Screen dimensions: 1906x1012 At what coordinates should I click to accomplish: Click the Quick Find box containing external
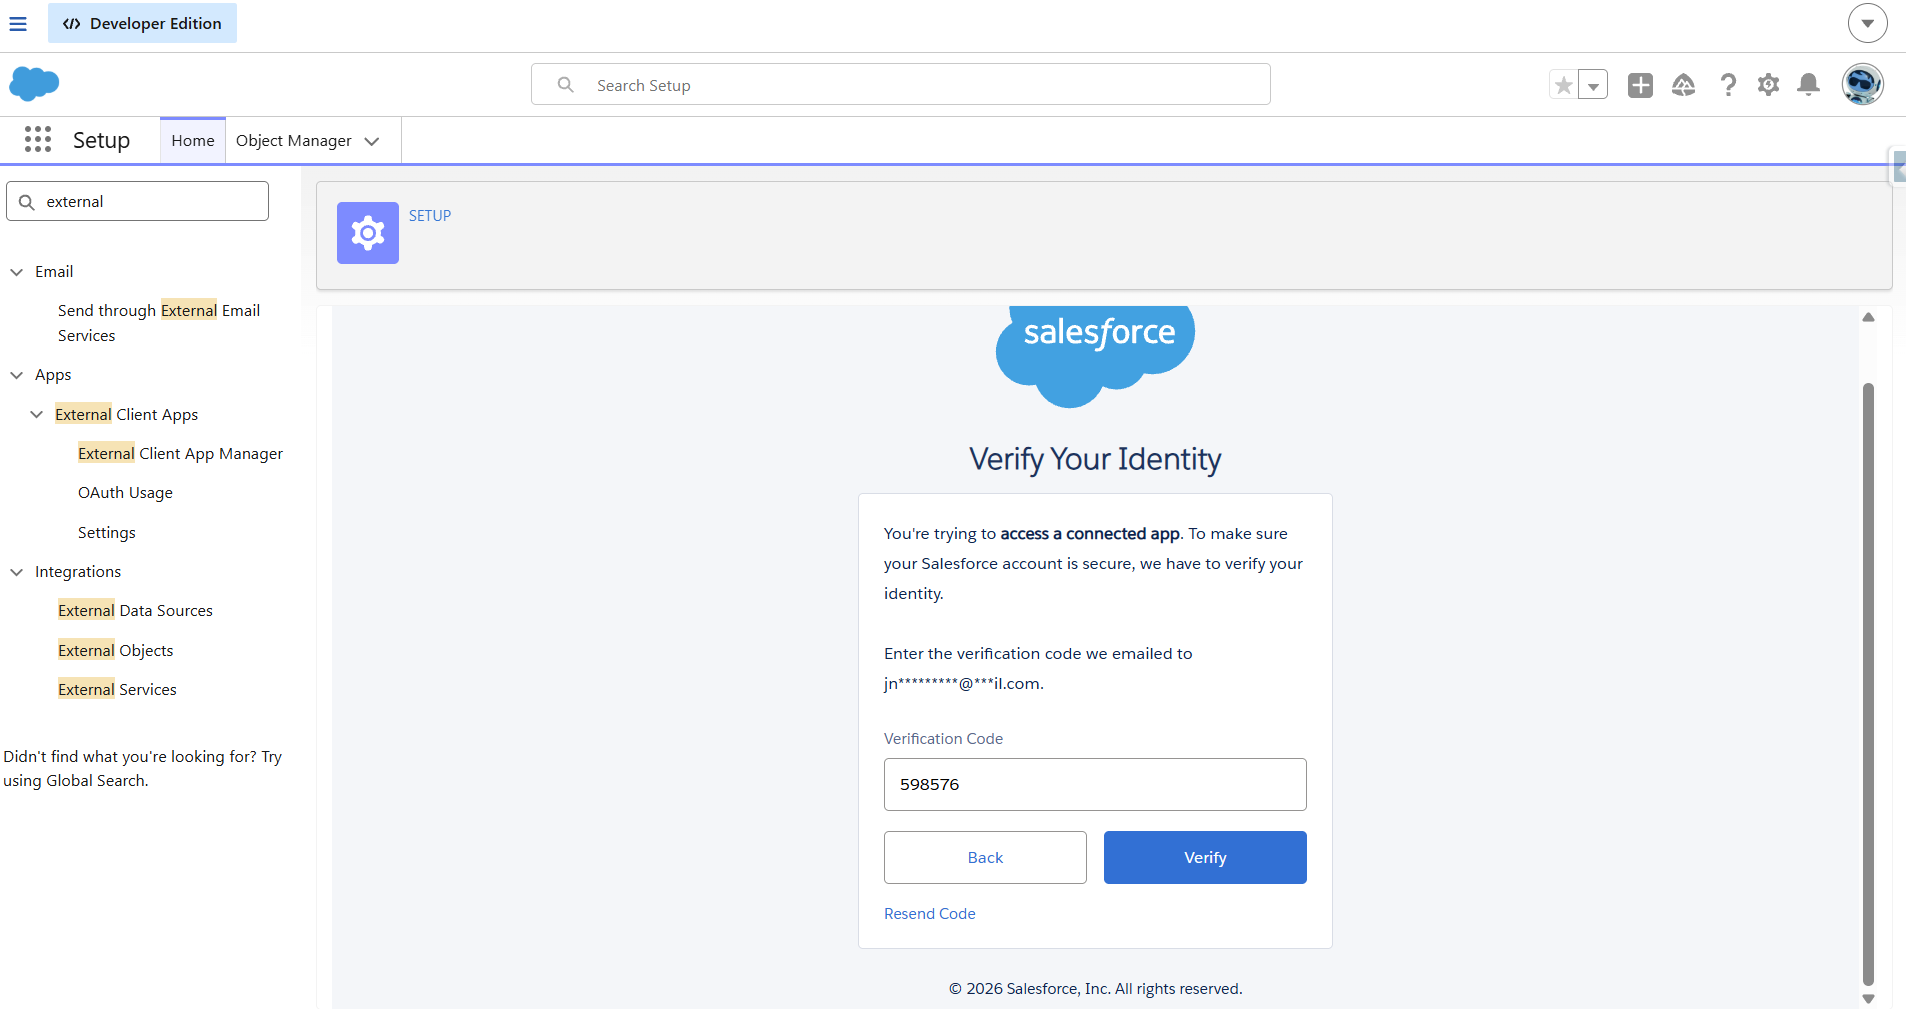coord(137,201)
